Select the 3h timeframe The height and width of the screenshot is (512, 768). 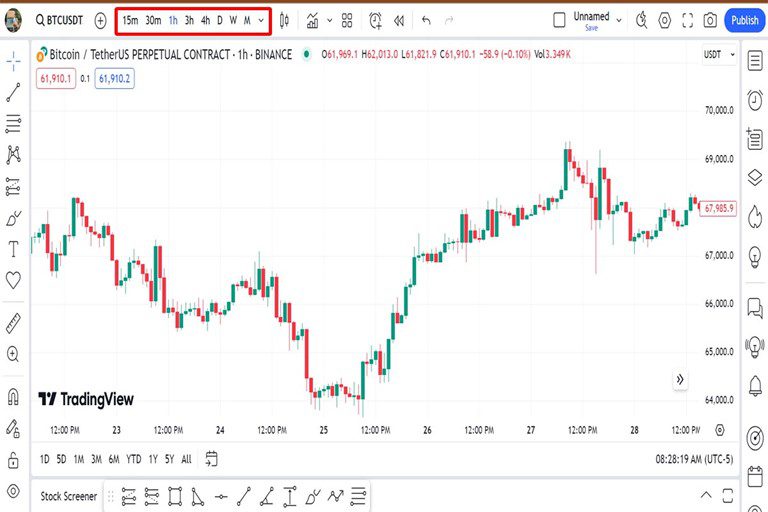pyautogui.click(x=190, y=21)
